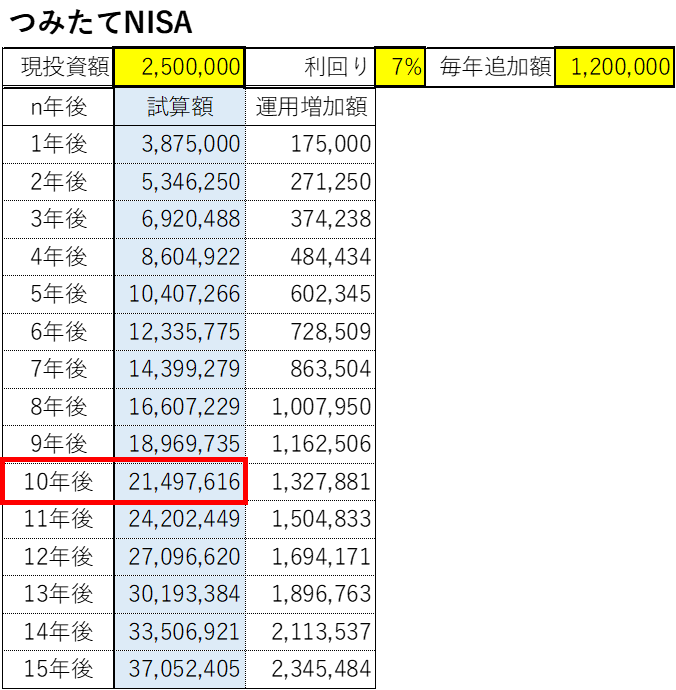This screenshot has width=676, height=690.
Task: Click the n年後 column header
Action: click(x=58, y=107)
